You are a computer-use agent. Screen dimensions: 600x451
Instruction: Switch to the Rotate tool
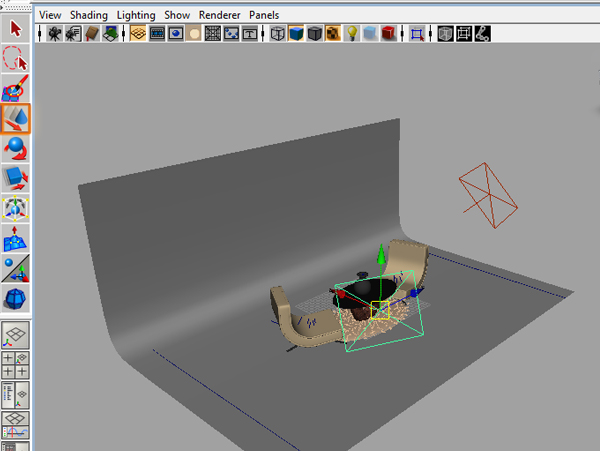pos(16,148)
